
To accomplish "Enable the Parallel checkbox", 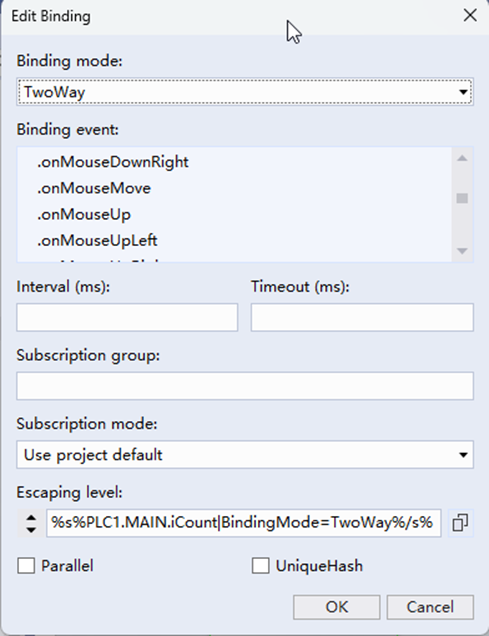I will point(26,565).
